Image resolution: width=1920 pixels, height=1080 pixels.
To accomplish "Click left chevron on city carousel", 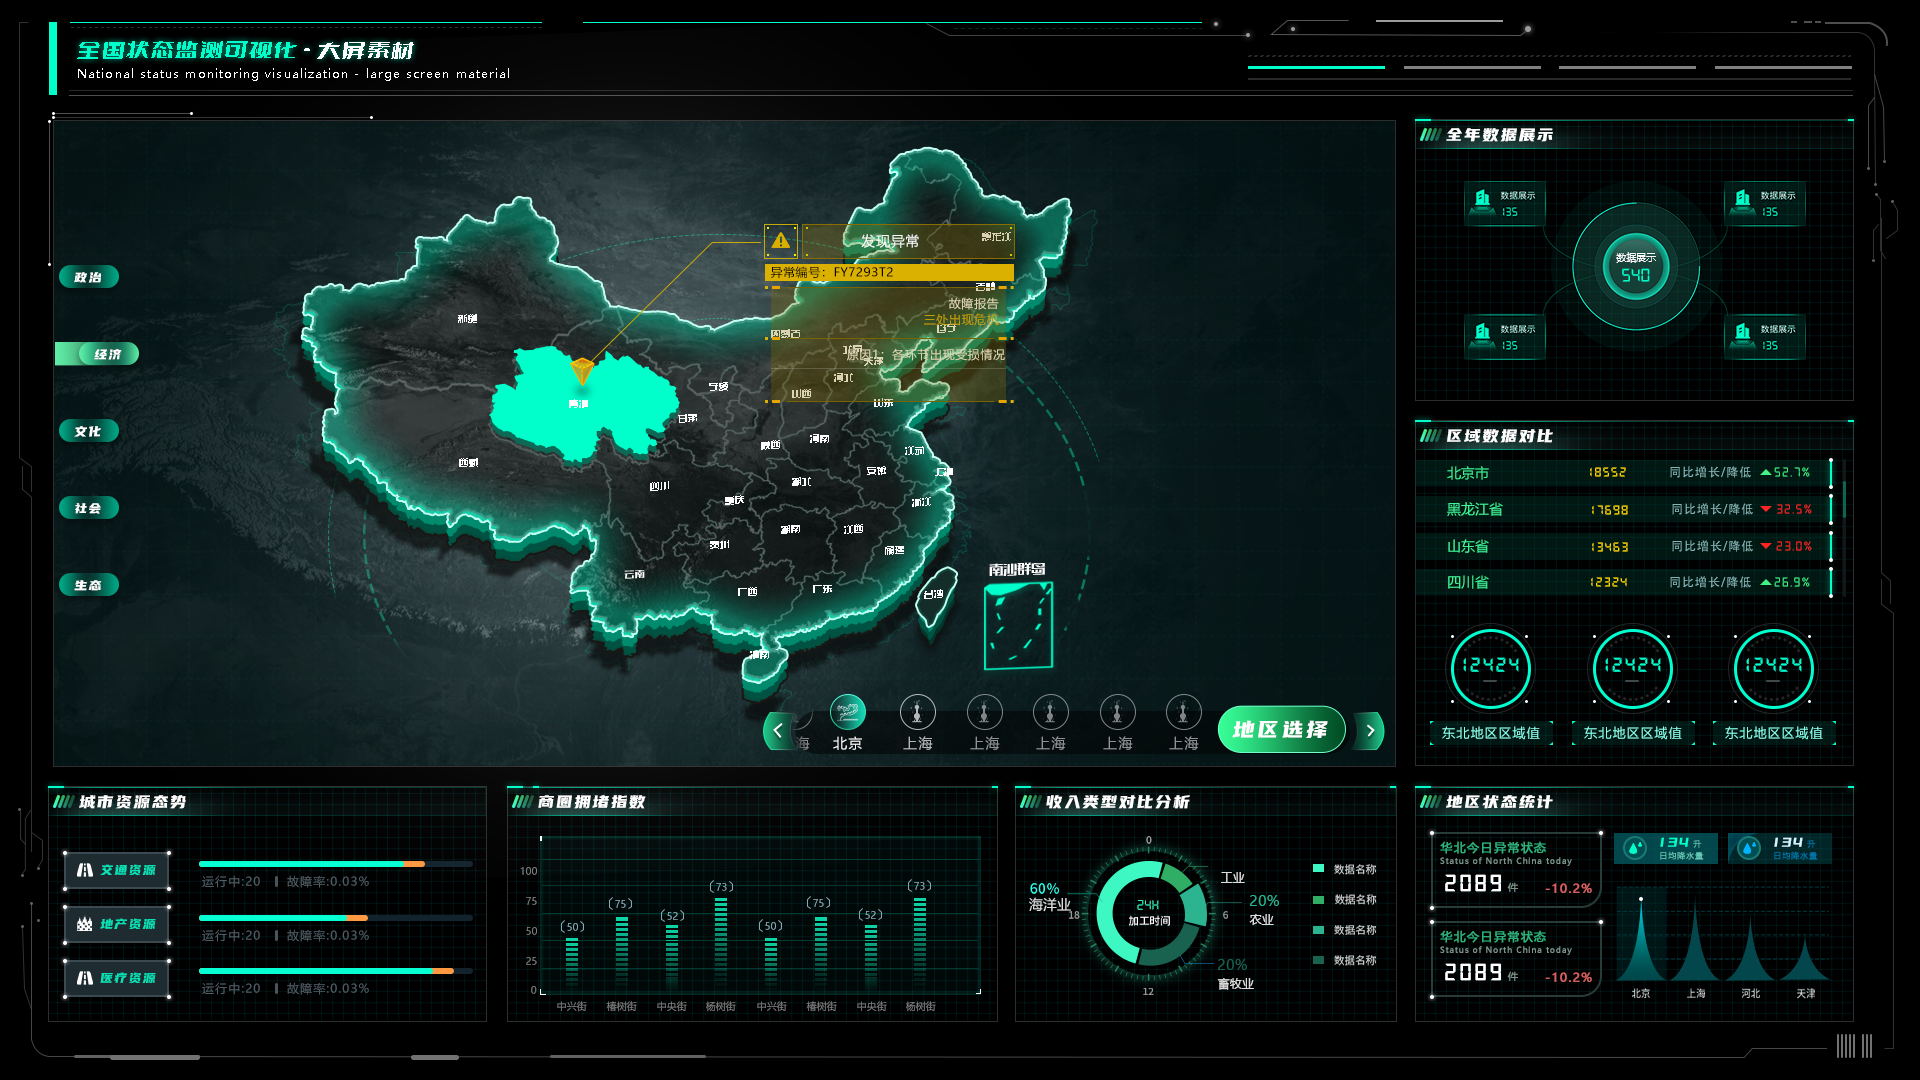I will [x=777, y=731].
